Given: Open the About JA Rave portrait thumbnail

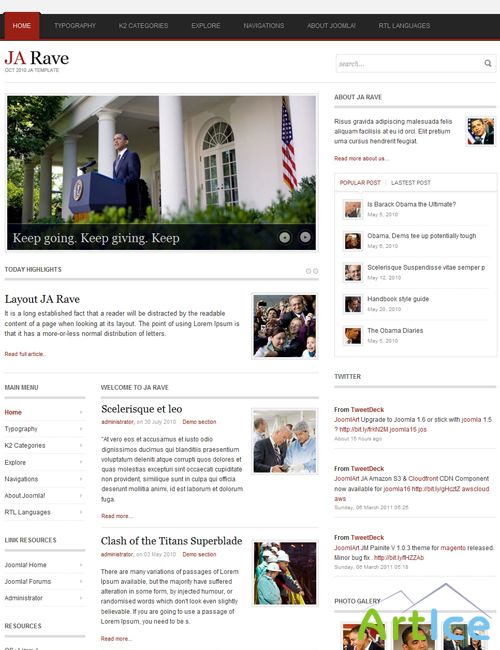Looking at the screenshot, I should click(481, 131).
